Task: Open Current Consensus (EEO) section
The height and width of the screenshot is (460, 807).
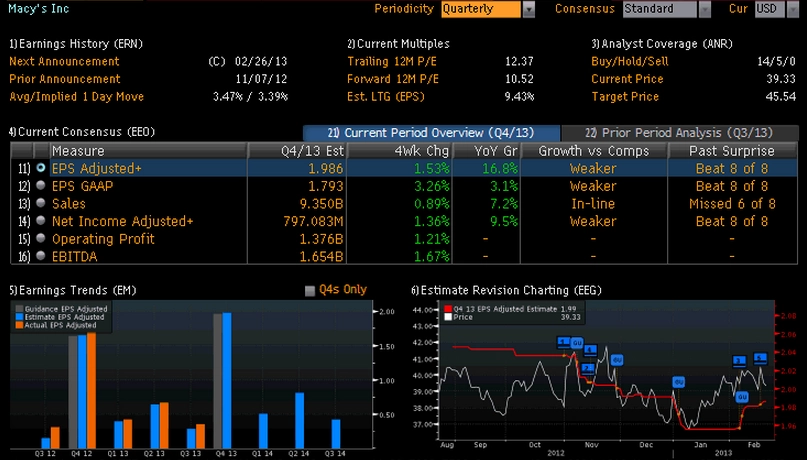Action: [x=82, y=132]
